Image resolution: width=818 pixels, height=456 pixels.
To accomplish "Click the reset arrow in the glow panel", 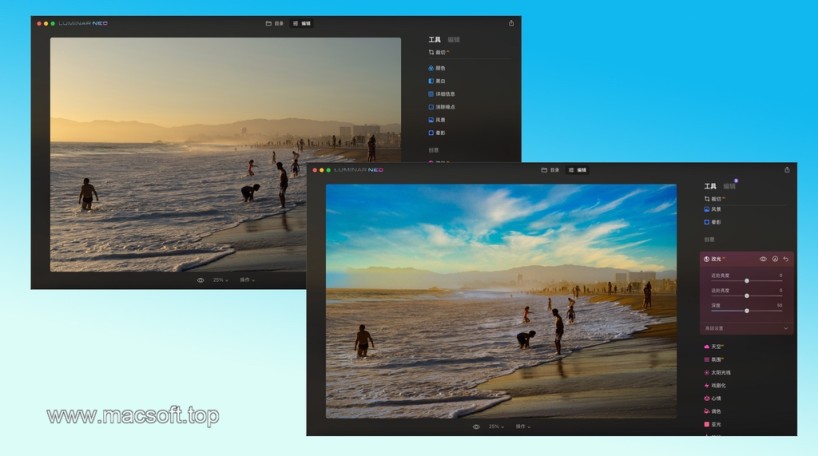I will [x=786, y=259].
